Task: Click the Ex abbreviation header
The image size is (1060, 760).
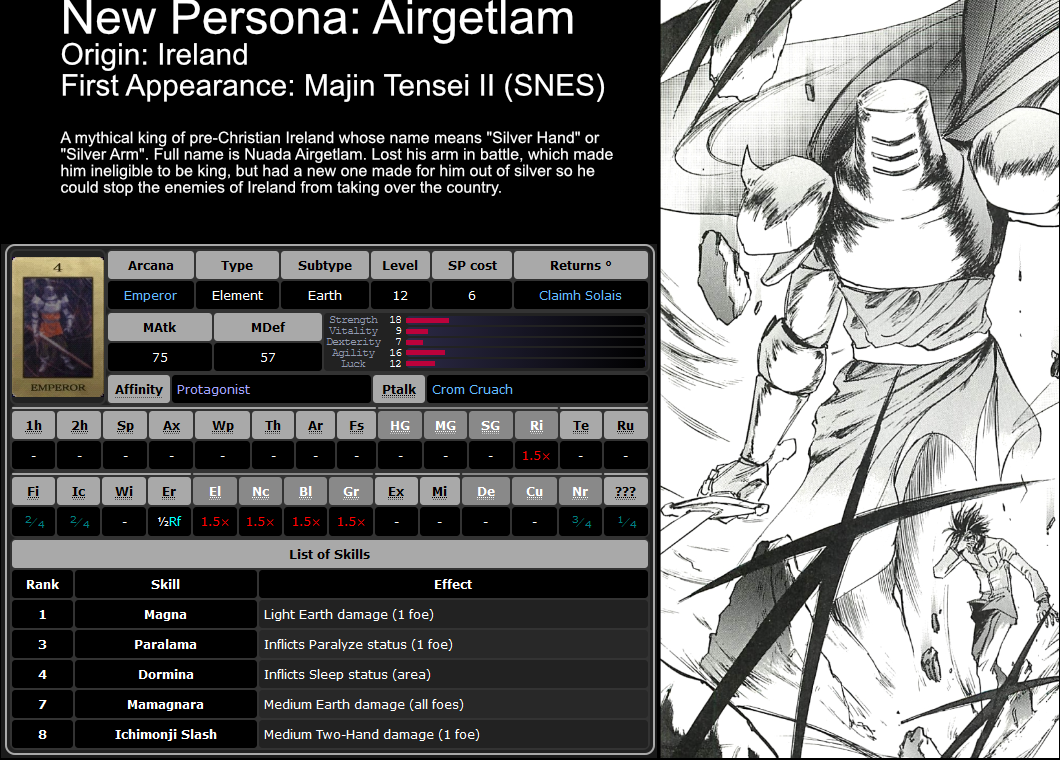Action: (x=396, y=492)
